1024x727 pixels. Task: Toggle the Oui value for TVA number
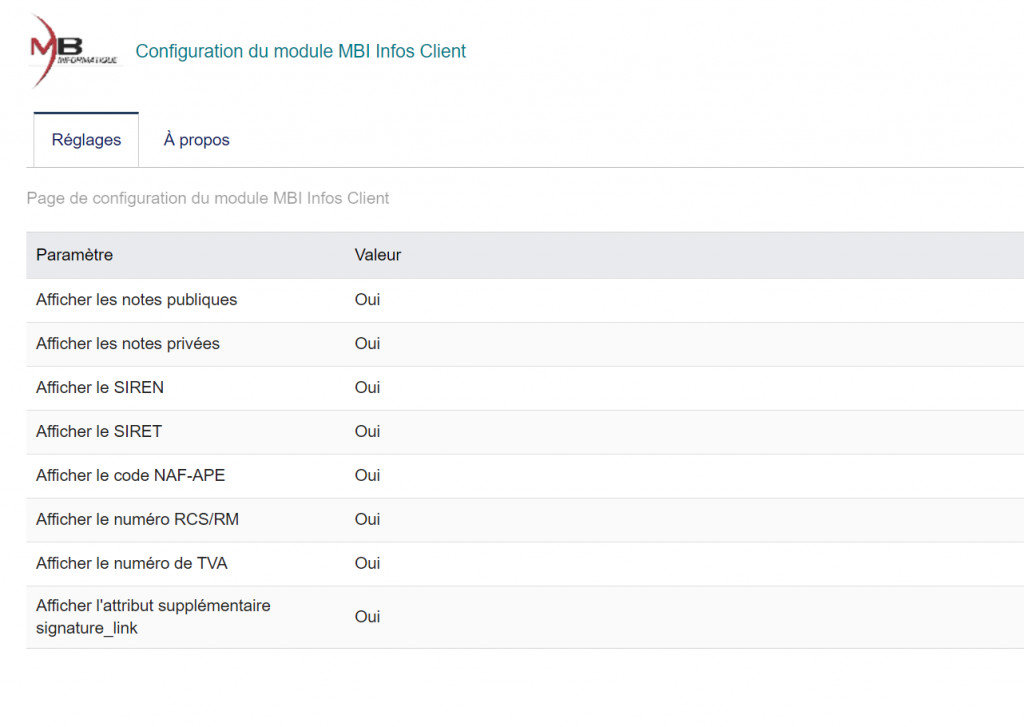point(367,564)
